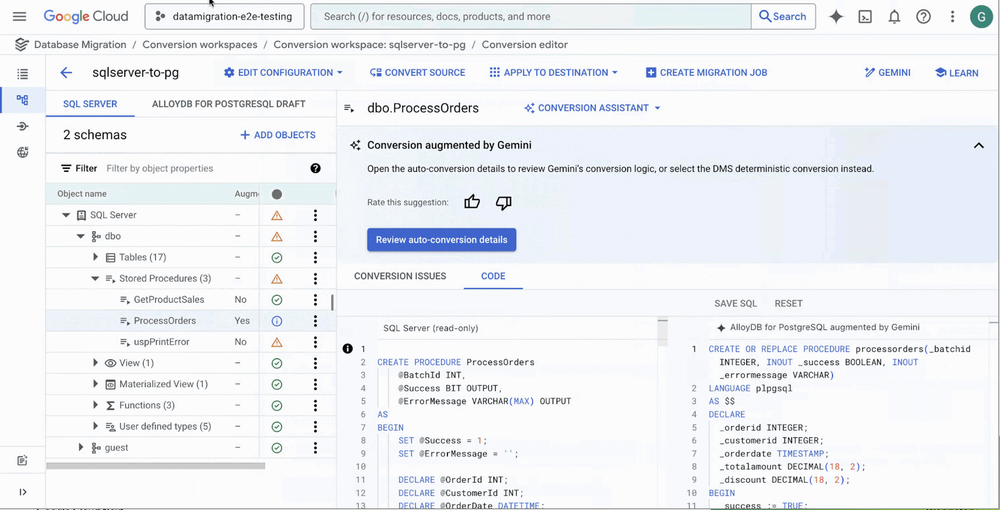The height and width of the screenshot is (510, 1000).
Task: Click Add Objects
Action: (x=277, y=135)
